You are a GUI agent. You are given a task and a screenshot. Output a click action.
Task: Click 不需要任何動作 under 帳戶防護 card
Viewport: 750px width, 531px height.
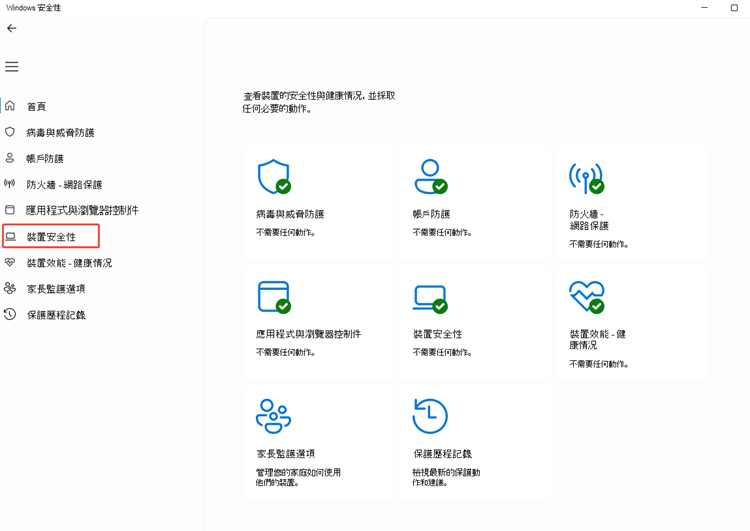tap(442, 232)
